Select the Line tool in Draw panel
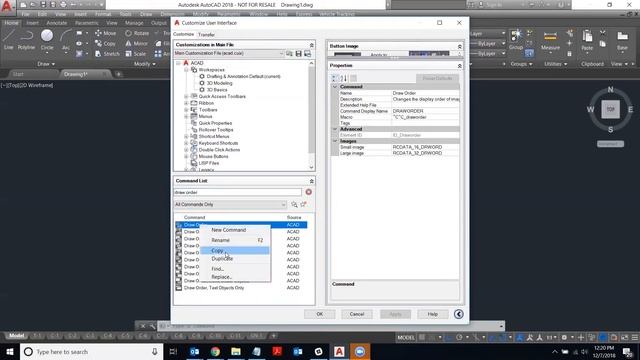Screen dimensions: 640x360 pyautogui.click(x=9, y=40)
